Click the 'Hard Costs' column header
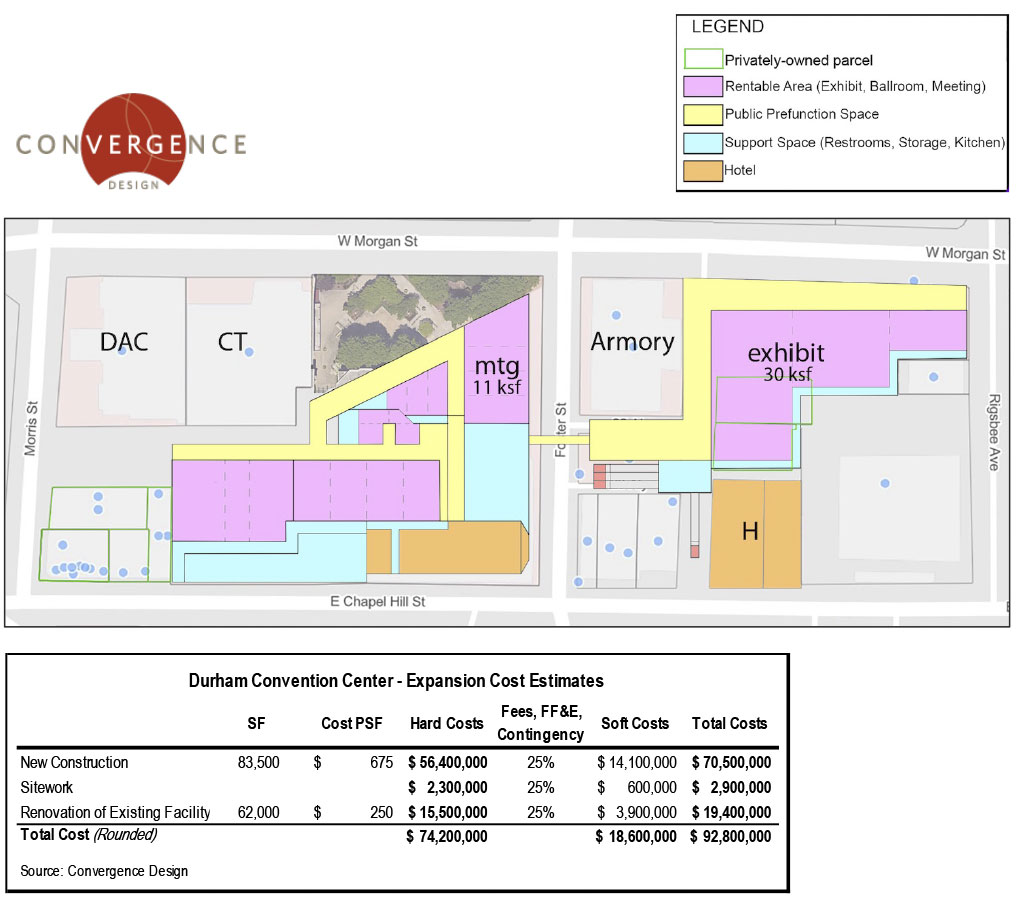The height and width of the screenshot is (900, 1019). (x=446, y=724)
